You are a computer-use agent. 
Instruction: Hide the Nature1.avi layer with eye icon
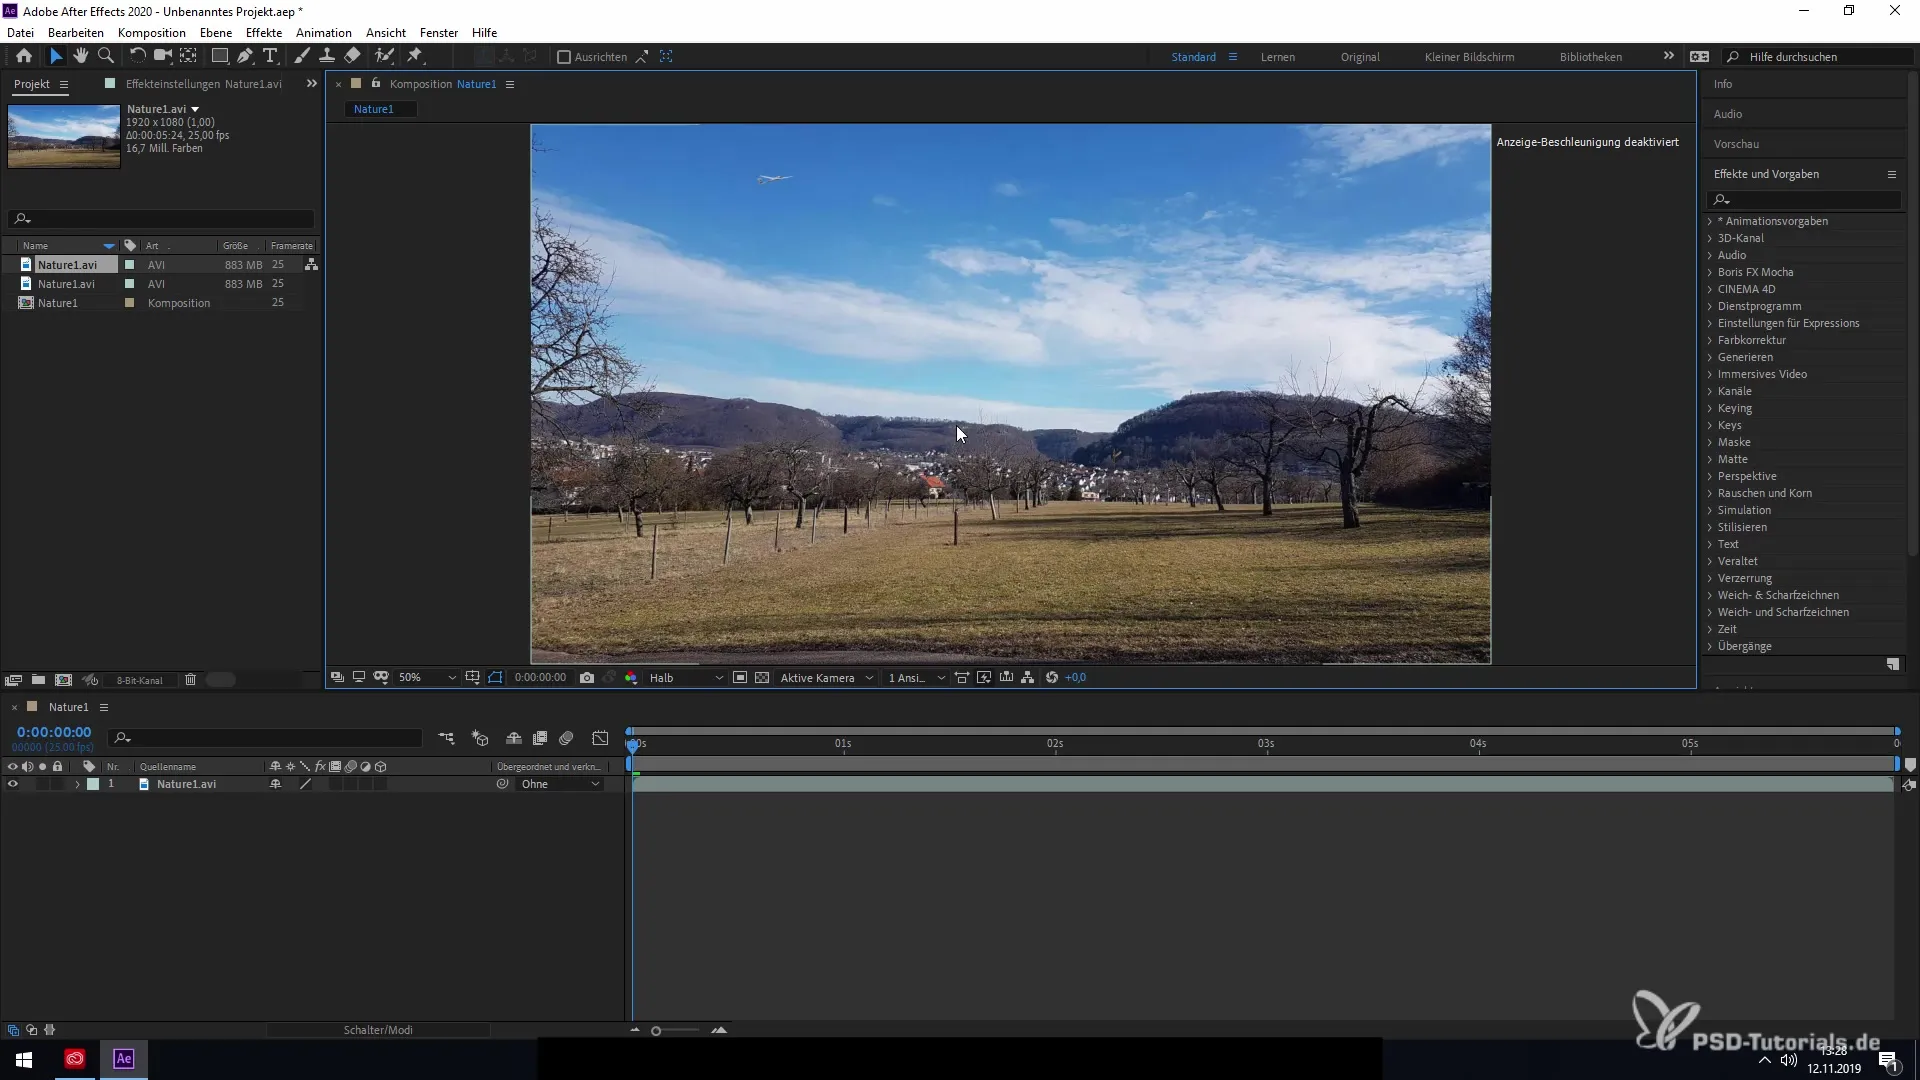coord(13,784)
